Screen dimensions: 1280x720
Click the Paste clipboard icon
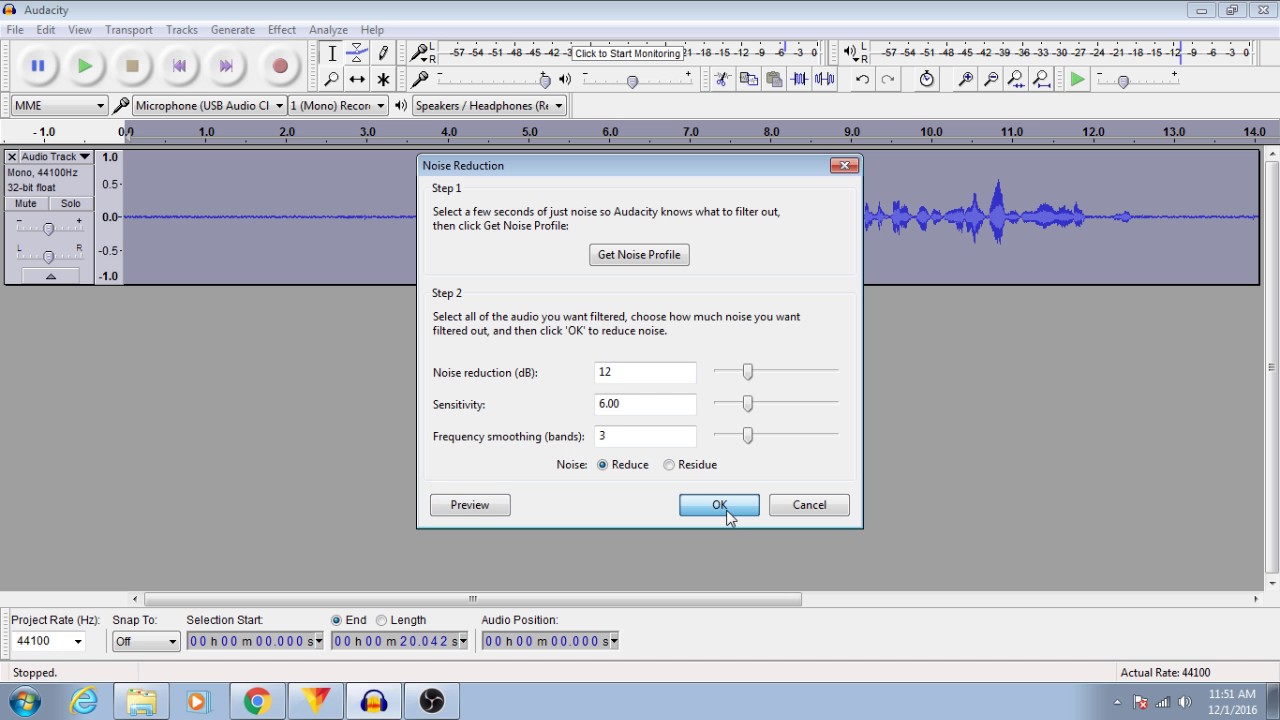coord(774,79)
